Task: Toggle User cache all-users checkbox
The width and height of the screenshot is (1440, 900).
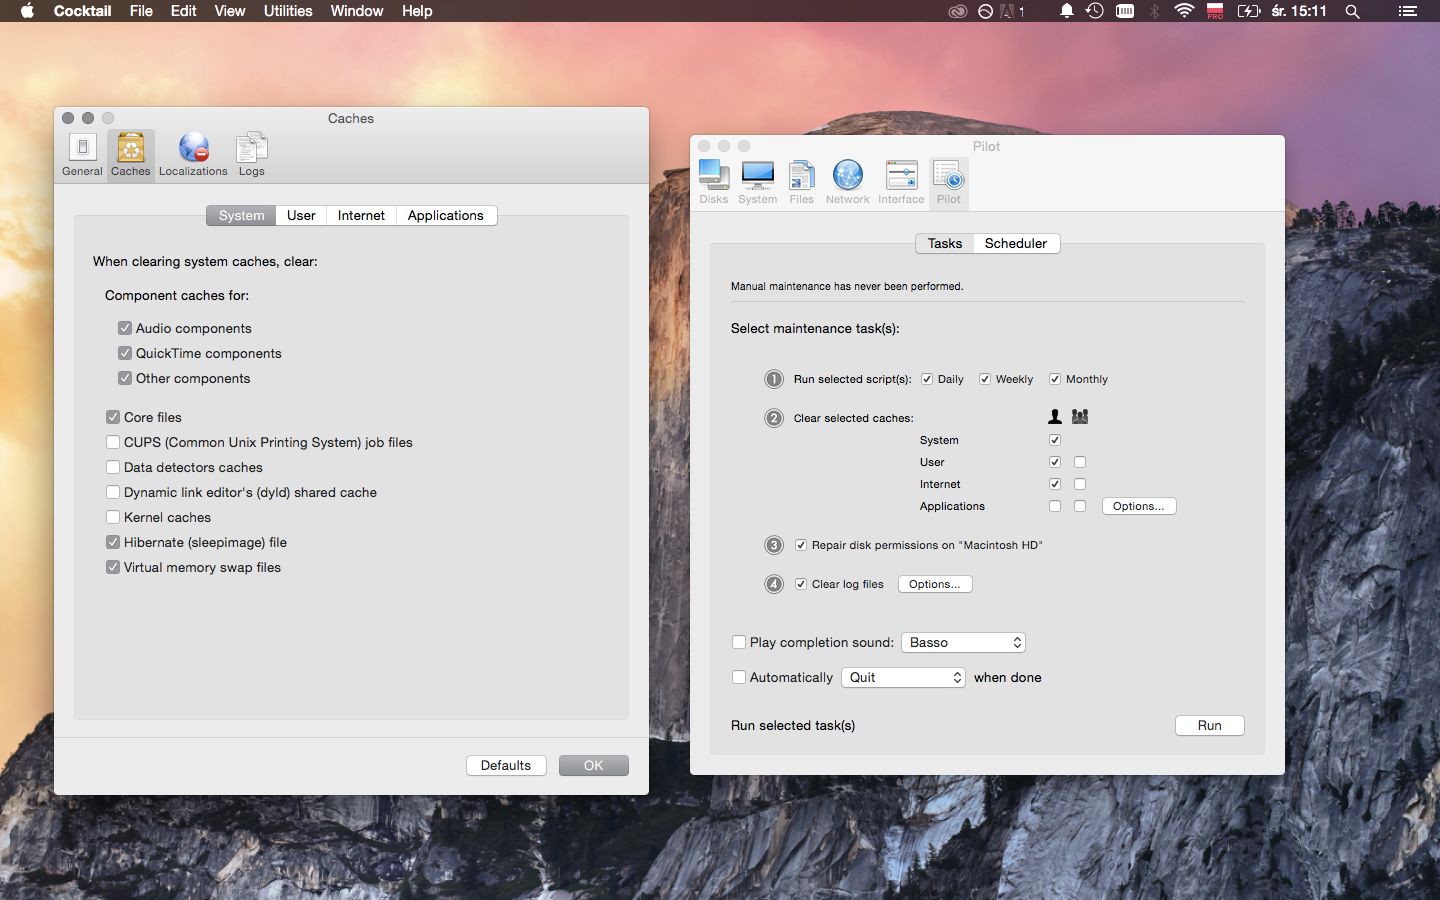Action: coord(1080,462)
